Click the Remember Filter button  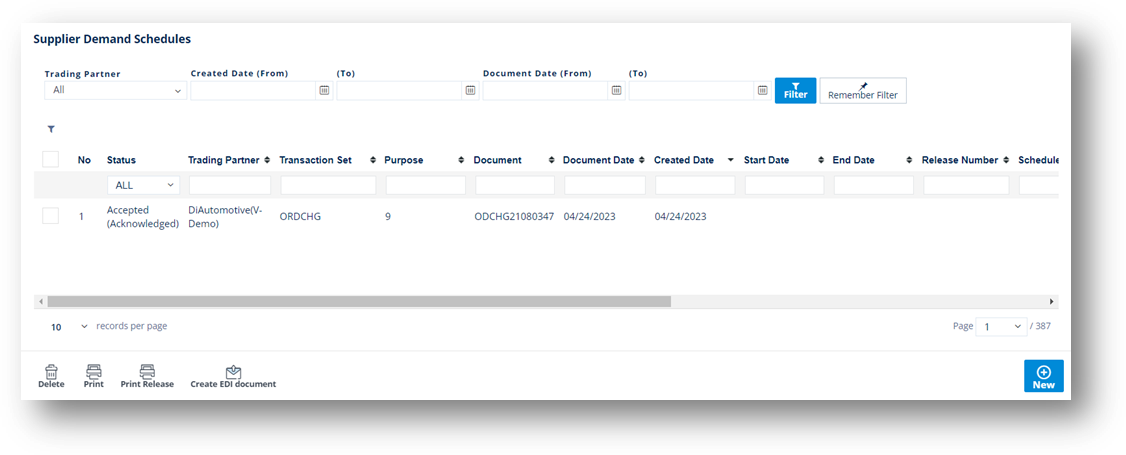[x=862, y=90]
